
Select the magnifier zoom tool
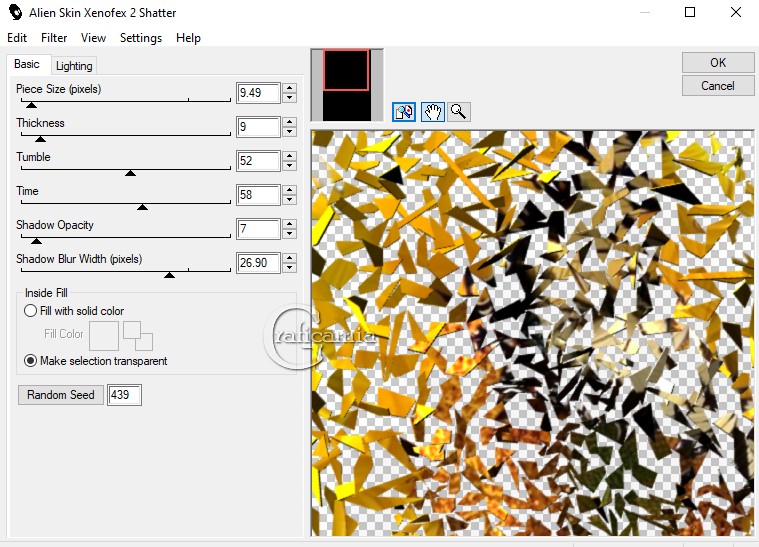pos(458,112)
